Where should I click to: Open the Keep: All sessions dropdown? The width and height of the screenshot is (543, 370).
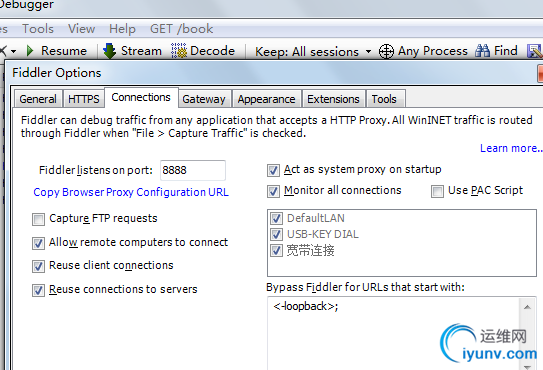pyautogui.click(x=313, y=52)
